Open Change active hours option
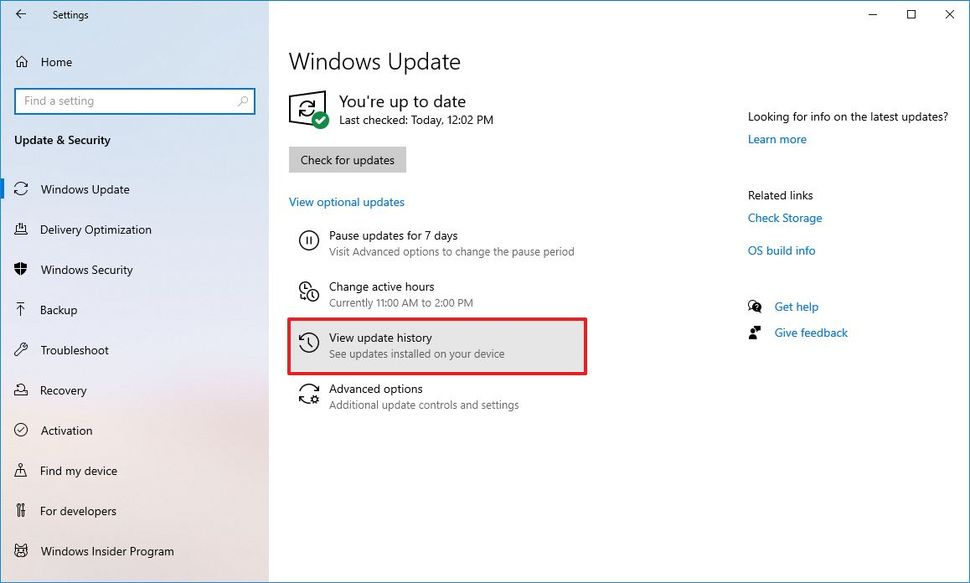This screenshot has width=970, height=583. pos(381,287)
